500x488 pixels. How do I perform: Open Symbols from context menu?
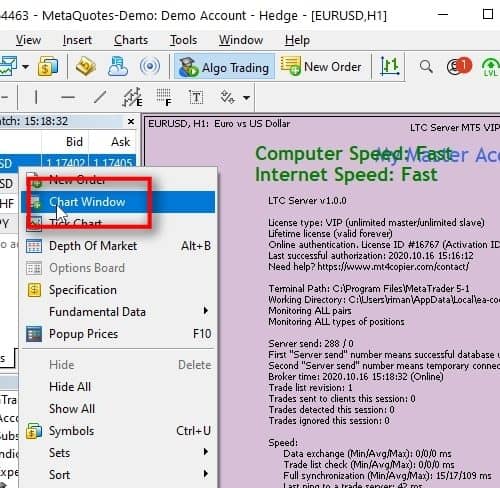(118, 431)
